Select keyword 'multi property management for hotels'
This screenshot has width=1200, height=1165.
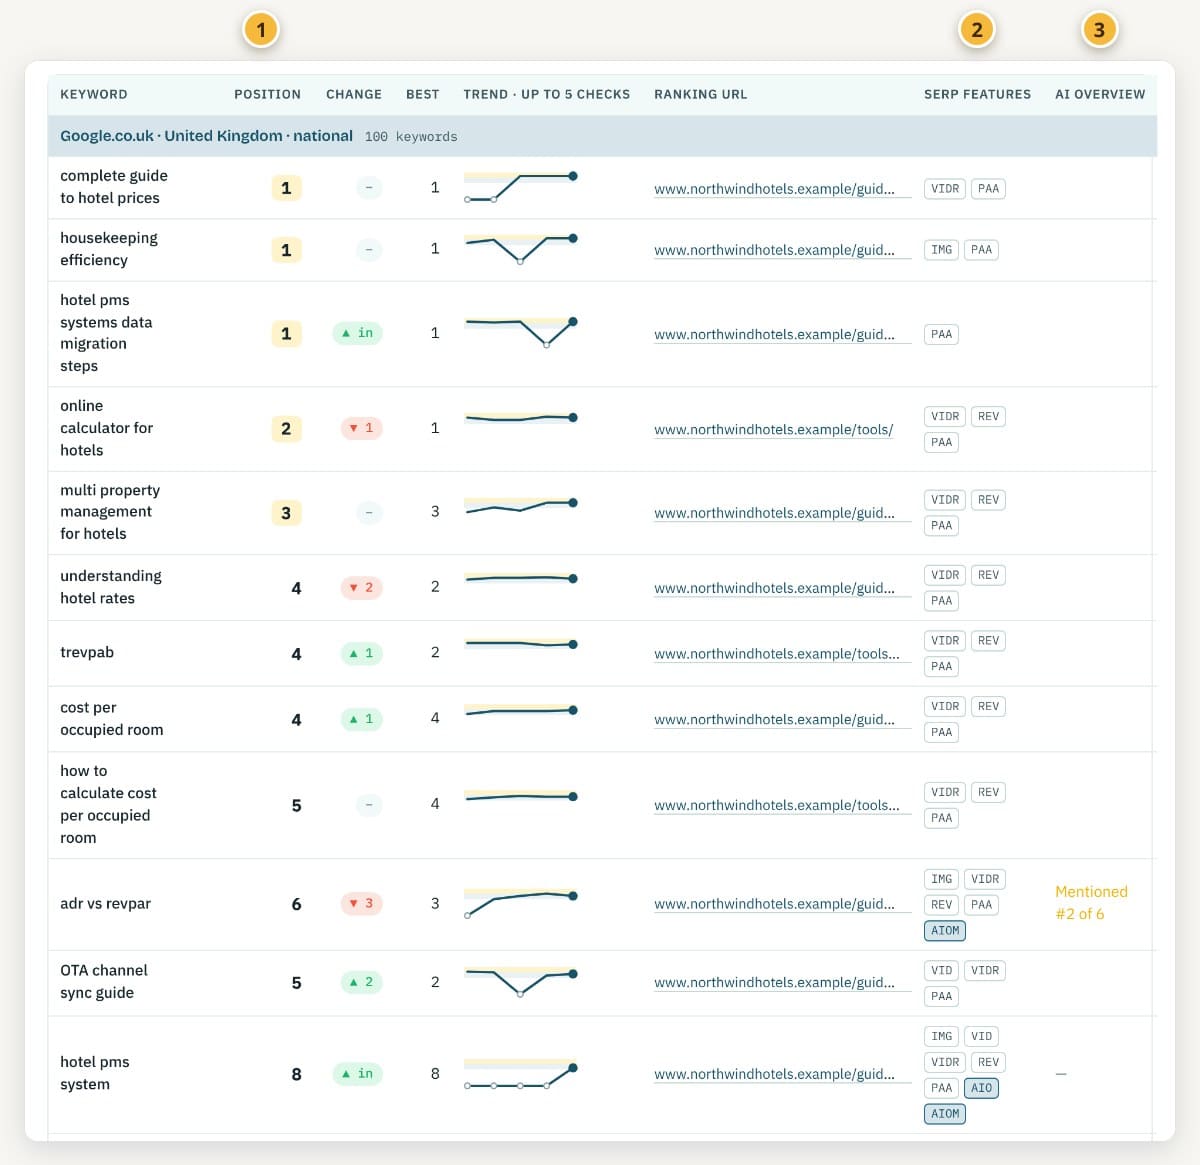click(110, 512)
